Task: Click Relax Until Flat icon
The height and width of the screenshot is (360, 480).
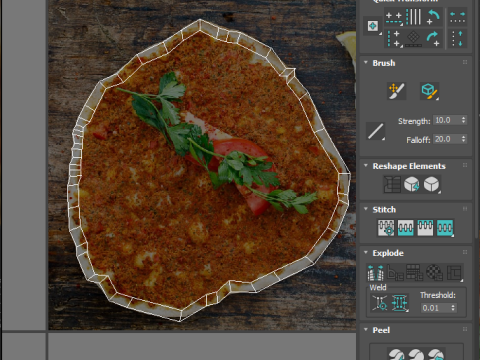Action: tap(412, 184)
